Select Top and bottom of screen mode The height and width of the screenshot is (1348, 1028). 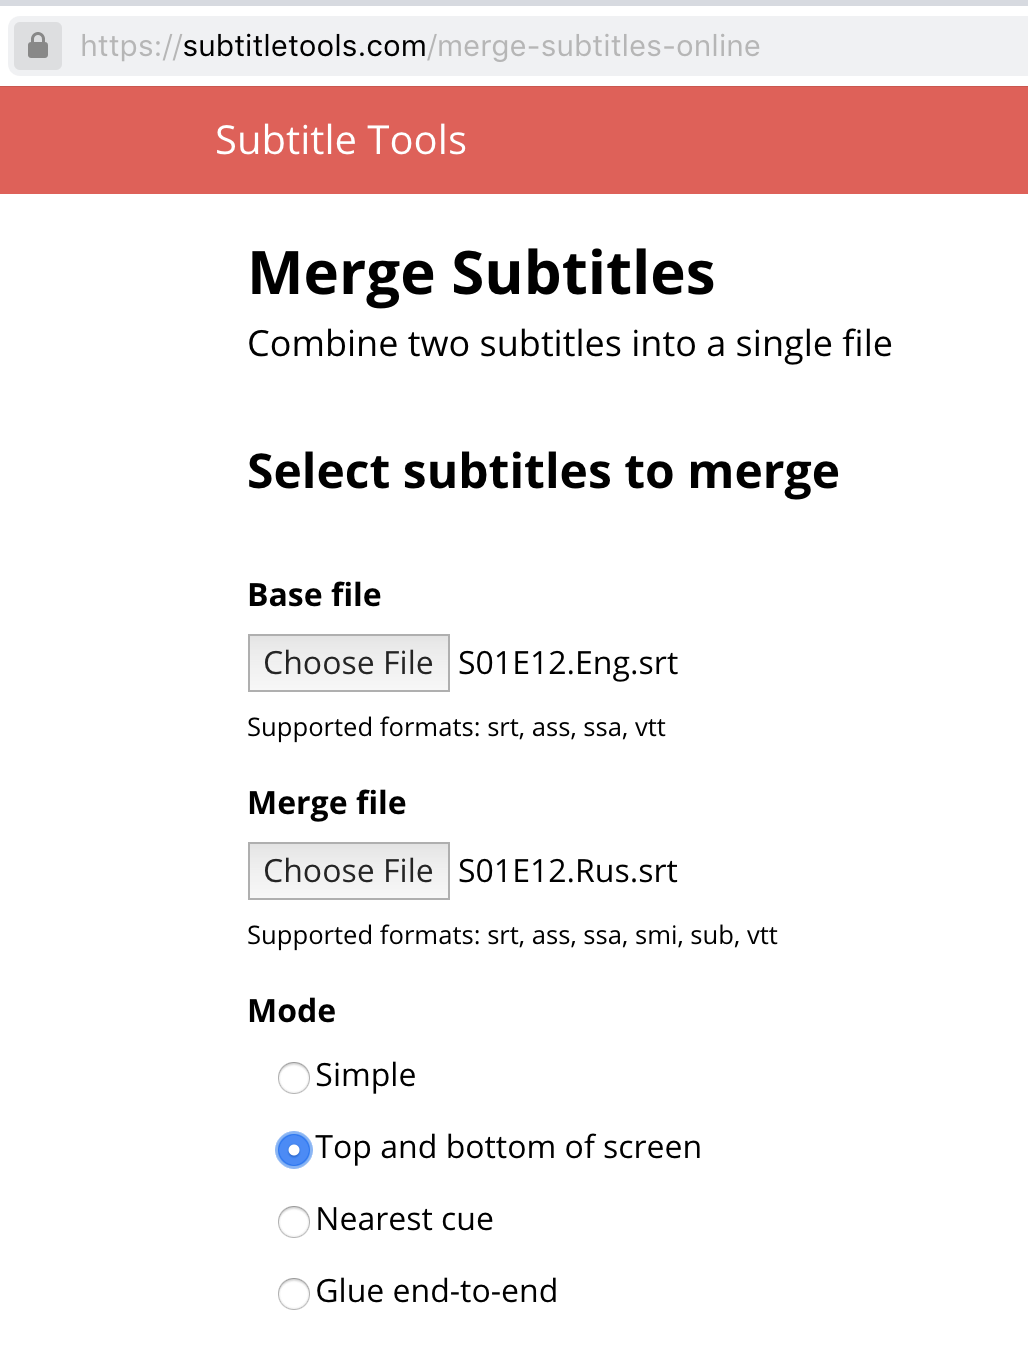[293, 1150]
